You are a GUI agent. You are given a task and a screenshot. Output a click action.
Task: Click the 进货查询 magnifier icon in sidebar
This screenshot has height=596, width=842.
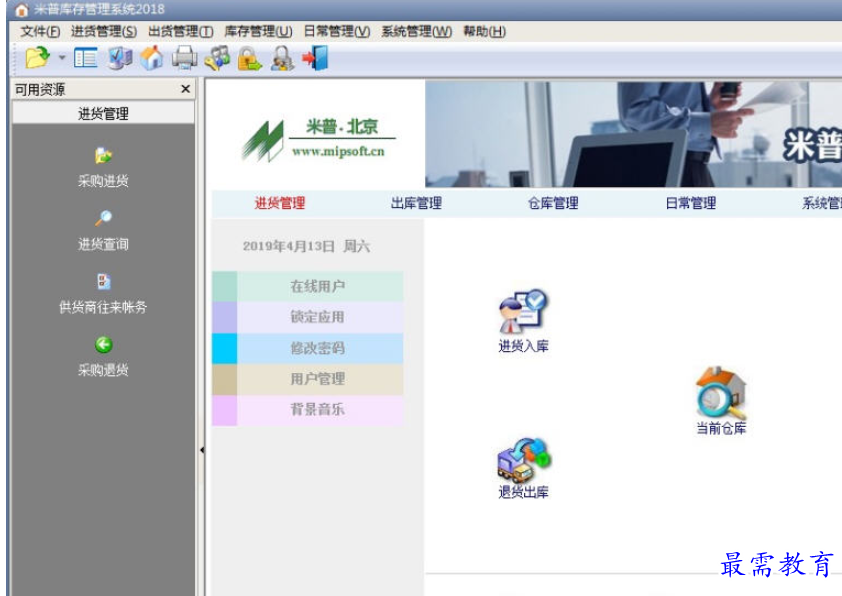(104, 218)
